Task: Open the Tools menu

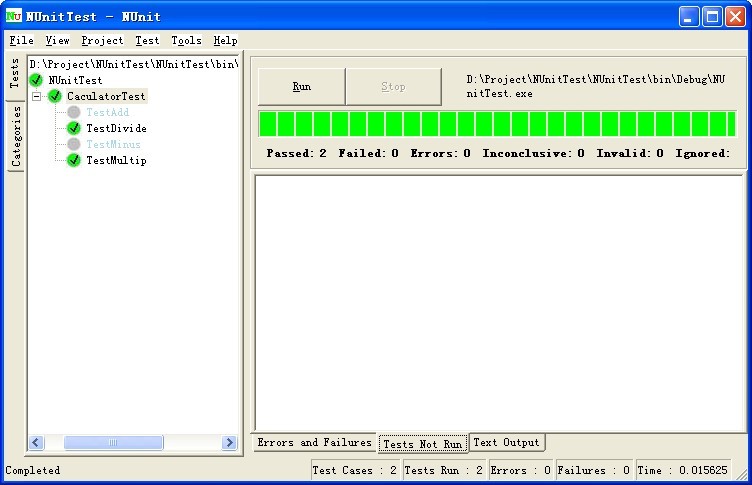Action: [x=186, y=41]
